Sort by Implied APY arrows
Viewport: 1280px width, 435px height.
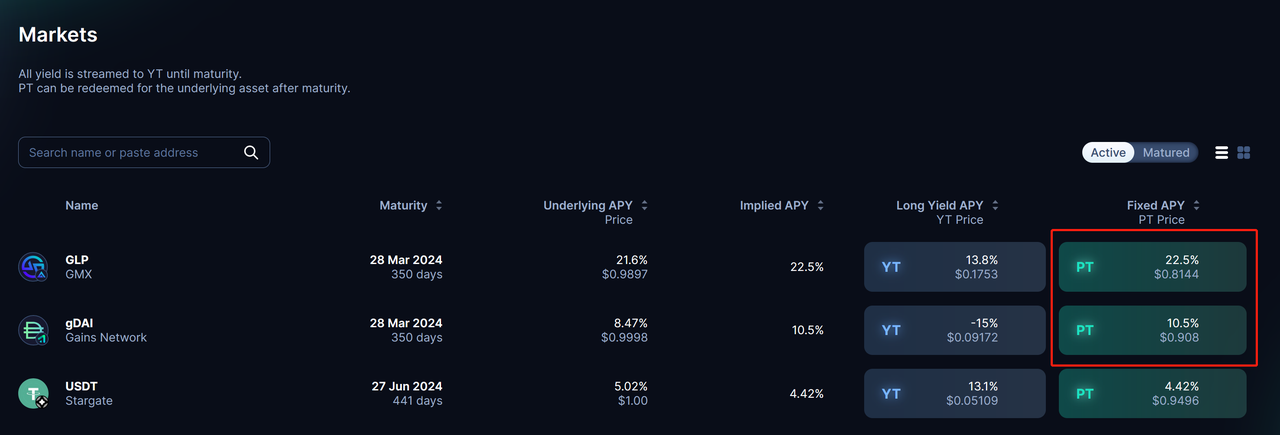(821, 206)
